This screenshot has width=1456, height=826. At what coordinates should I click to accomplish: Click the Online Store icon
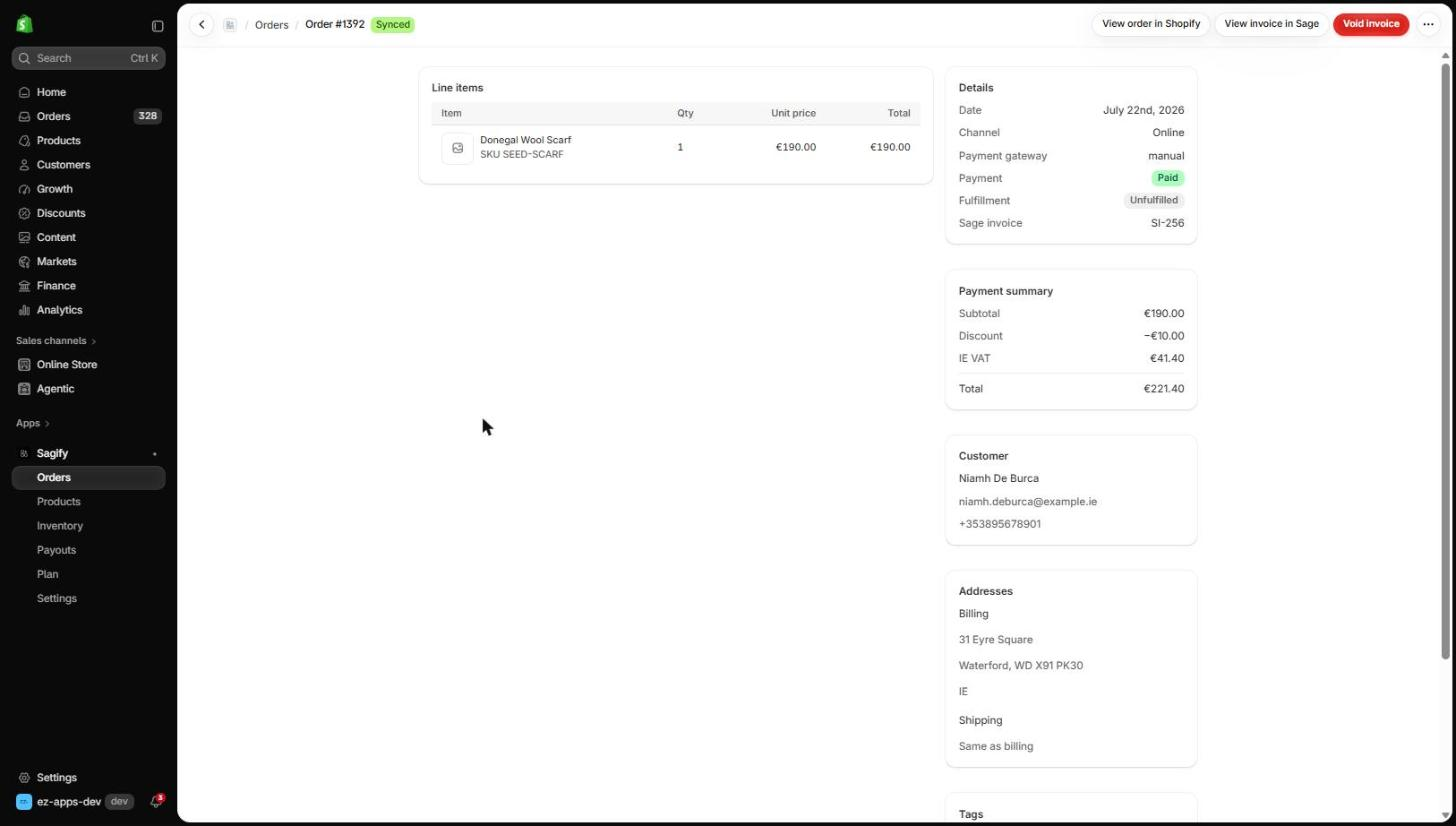[x=25, y=365]
